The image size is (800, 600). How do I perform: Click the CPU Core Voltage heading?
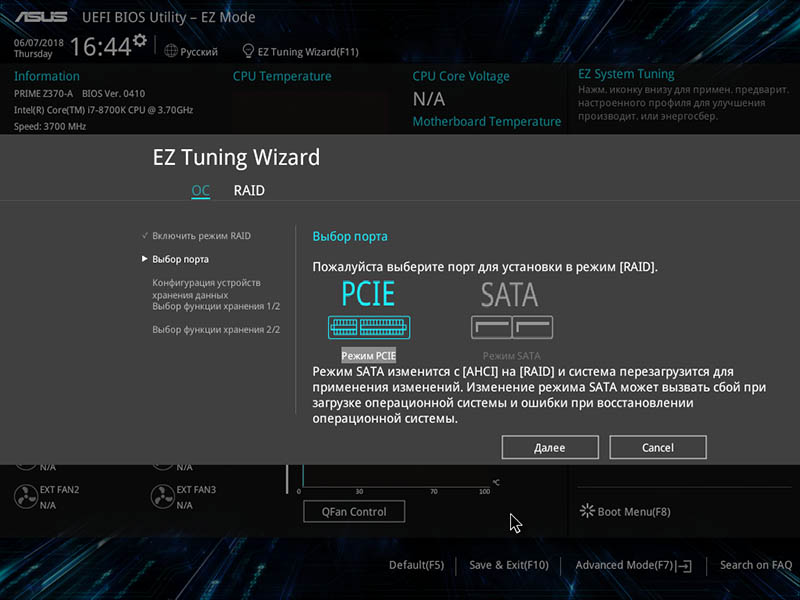tap(461, 76)
